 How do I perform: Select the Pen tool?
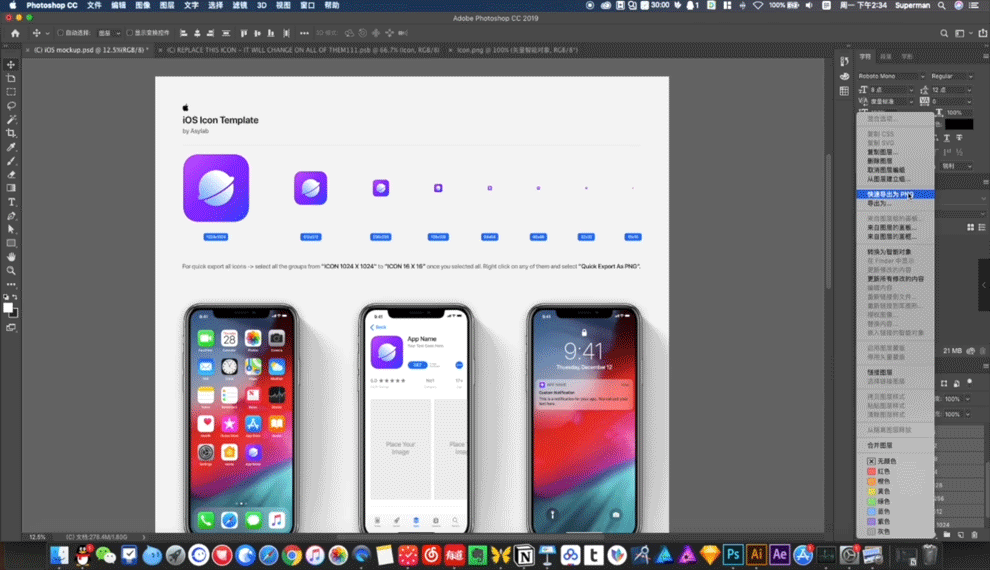click(11, 216)
